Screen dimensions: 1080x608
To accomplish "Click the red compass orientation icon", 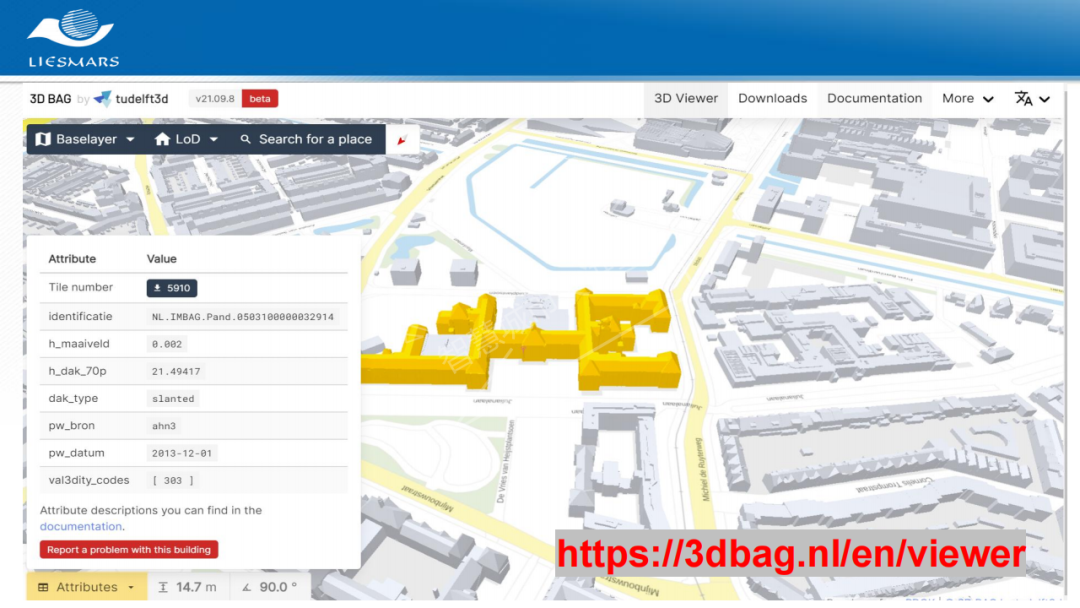I will 402,140.
